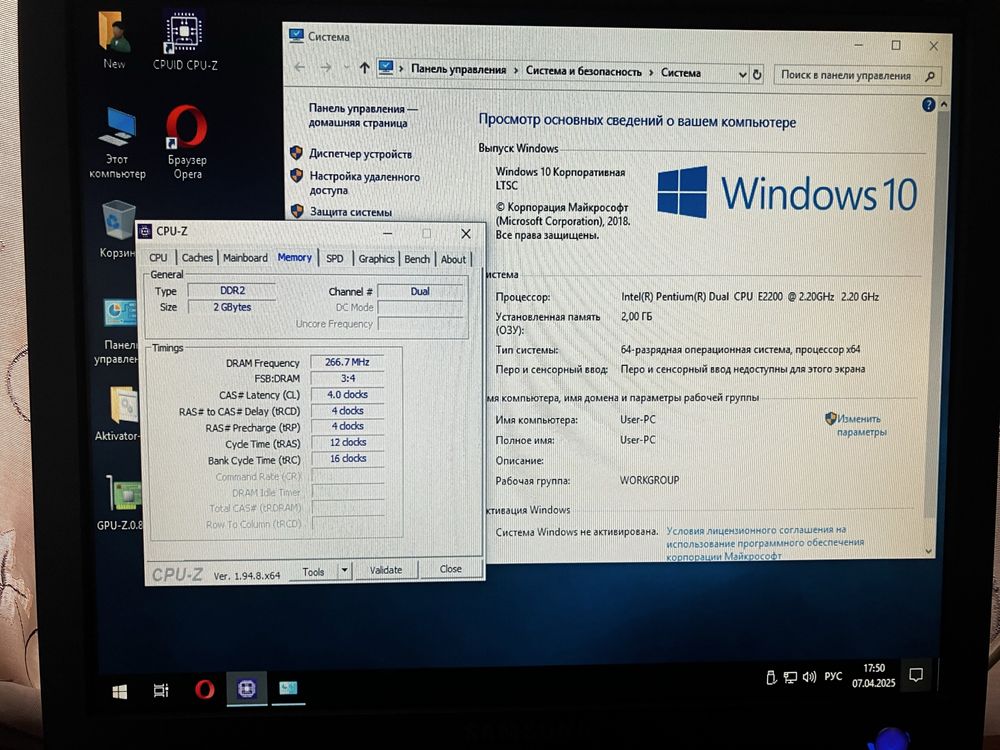Go to Панель управления домашняя страница
Viewport: 1000px width, 750px height.
(x=363, y=115)
